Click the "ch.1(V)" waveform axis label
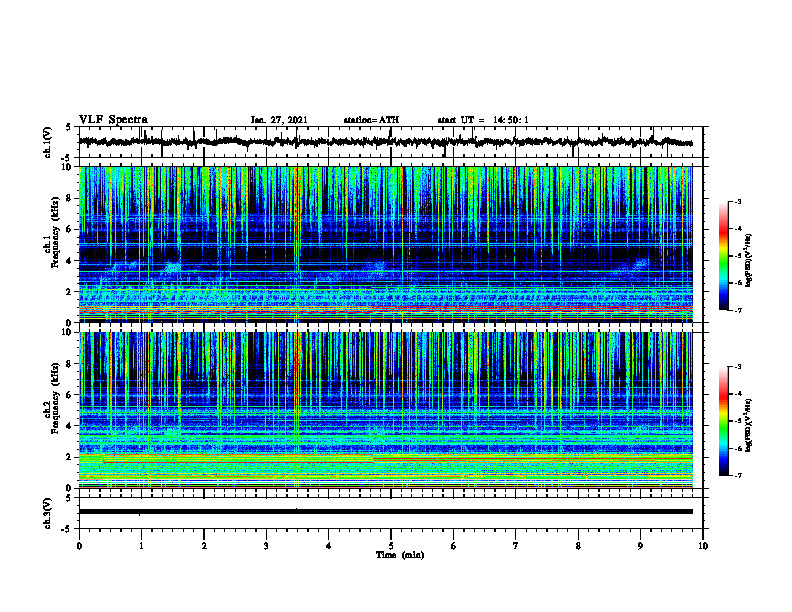The width and height of the screenshot is (792, 612). tap(48, 142)
